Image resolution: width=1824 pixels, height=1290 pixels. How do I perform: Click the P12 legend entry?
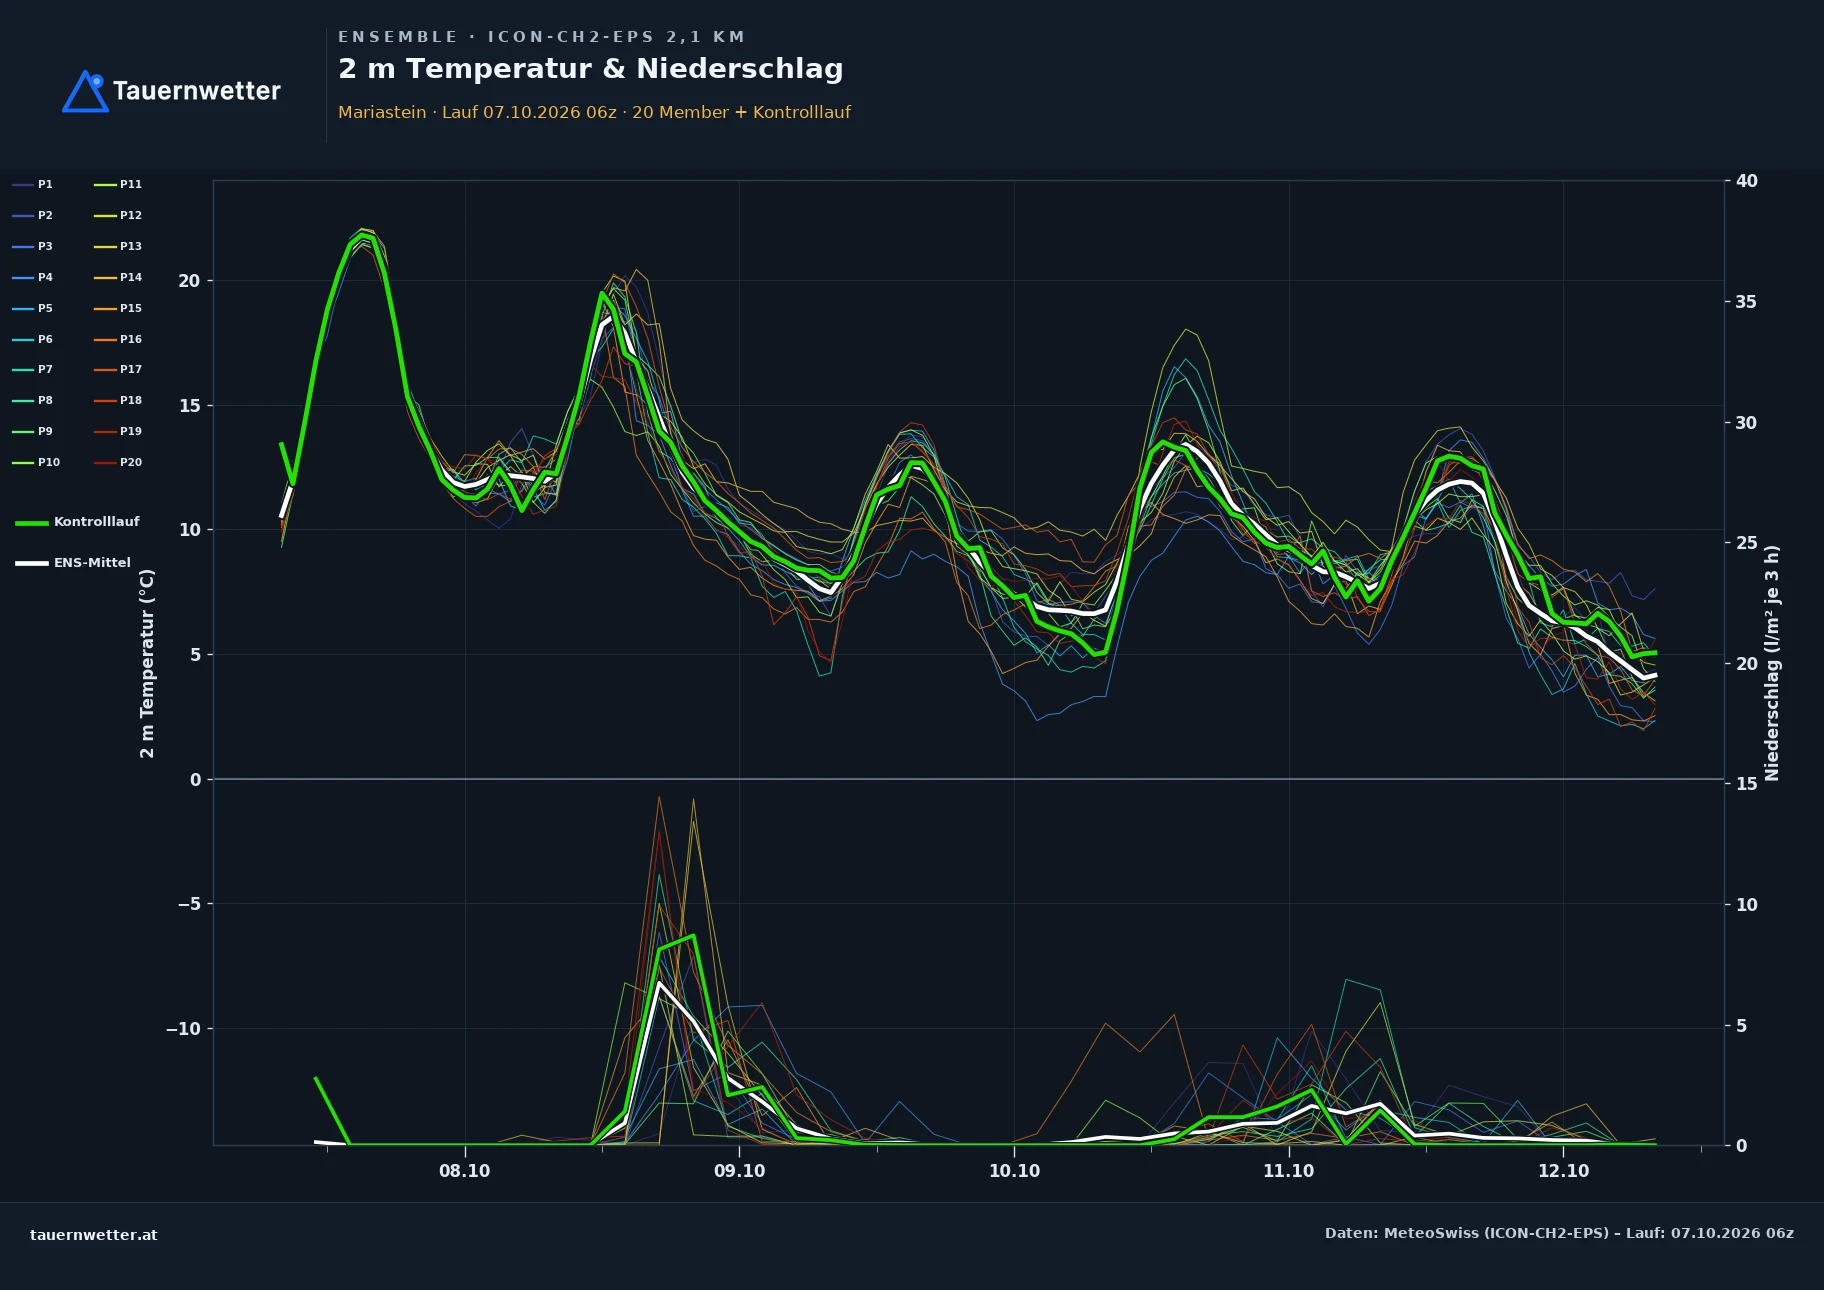[118, 215]
